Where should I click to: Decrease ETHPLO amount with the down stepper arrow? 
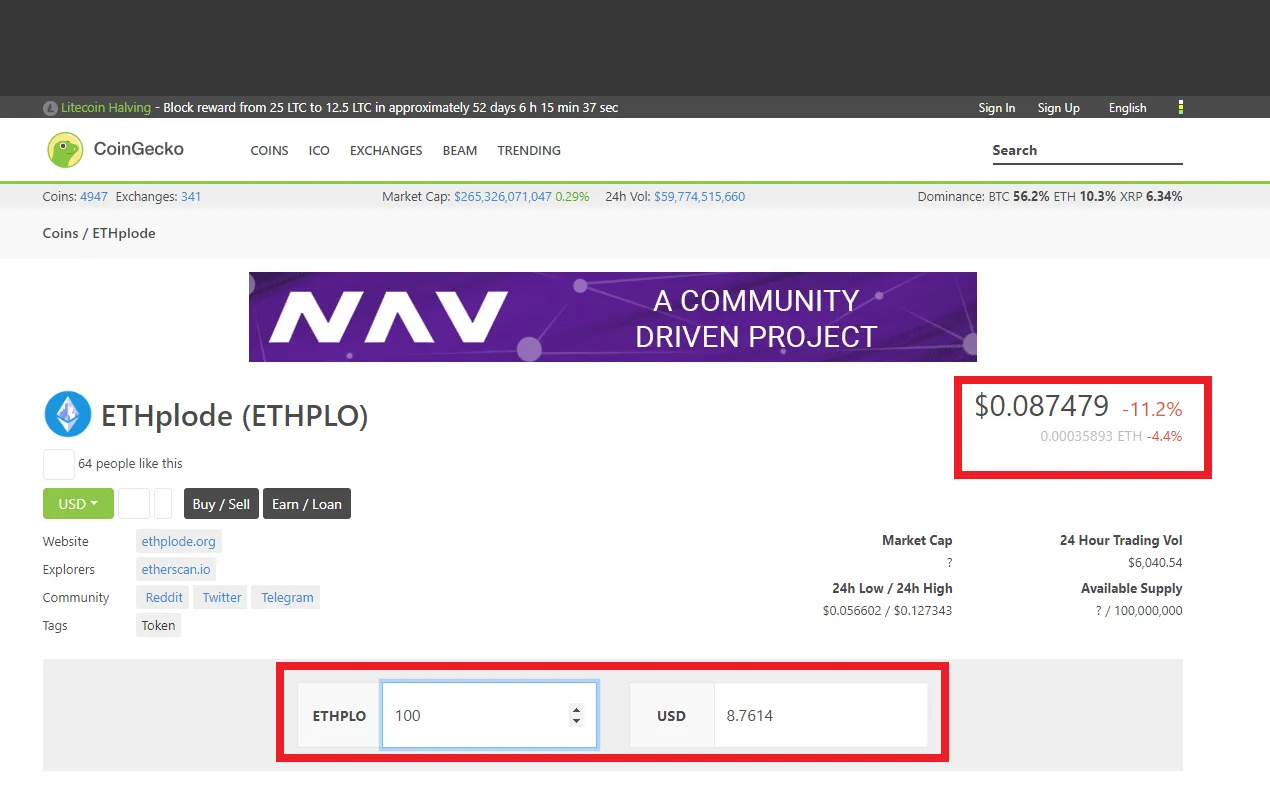pyautogui.click(x=576, y=721)
